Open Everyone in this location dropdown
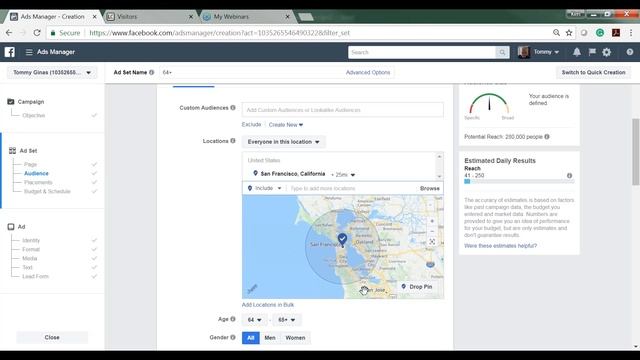Image resolution: width=640 pixels, height=360 pixels. [283, 142]
